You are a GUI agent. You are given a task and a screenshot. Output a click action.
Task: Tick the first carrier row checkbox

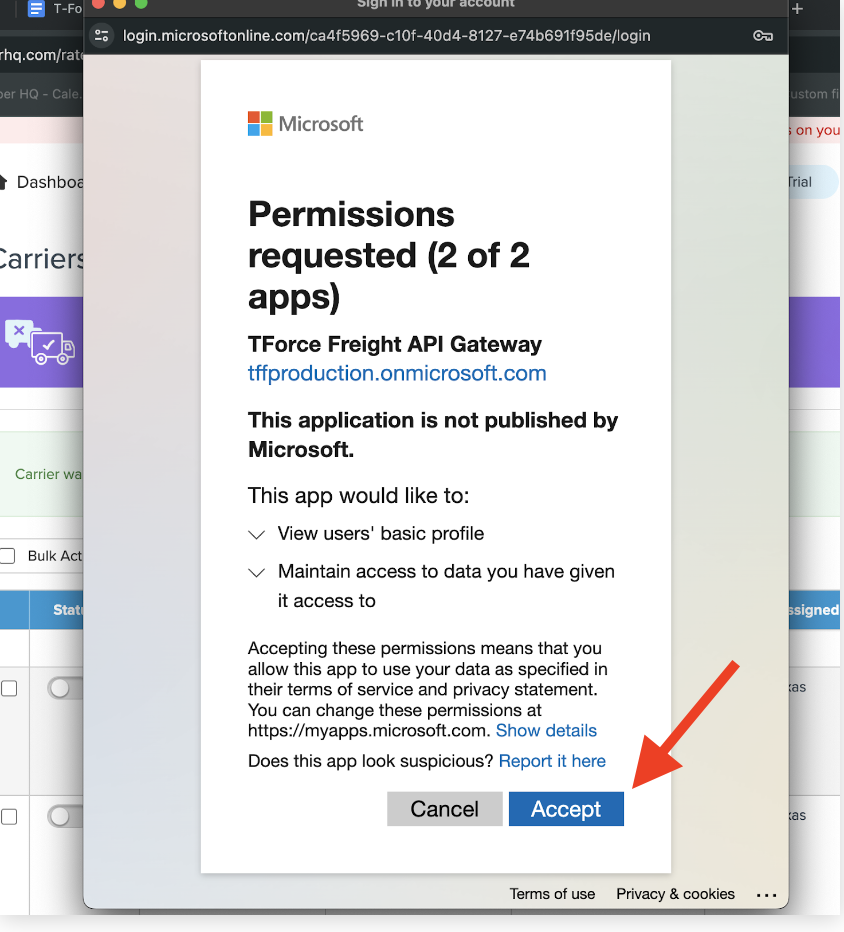tap(9, 688)
